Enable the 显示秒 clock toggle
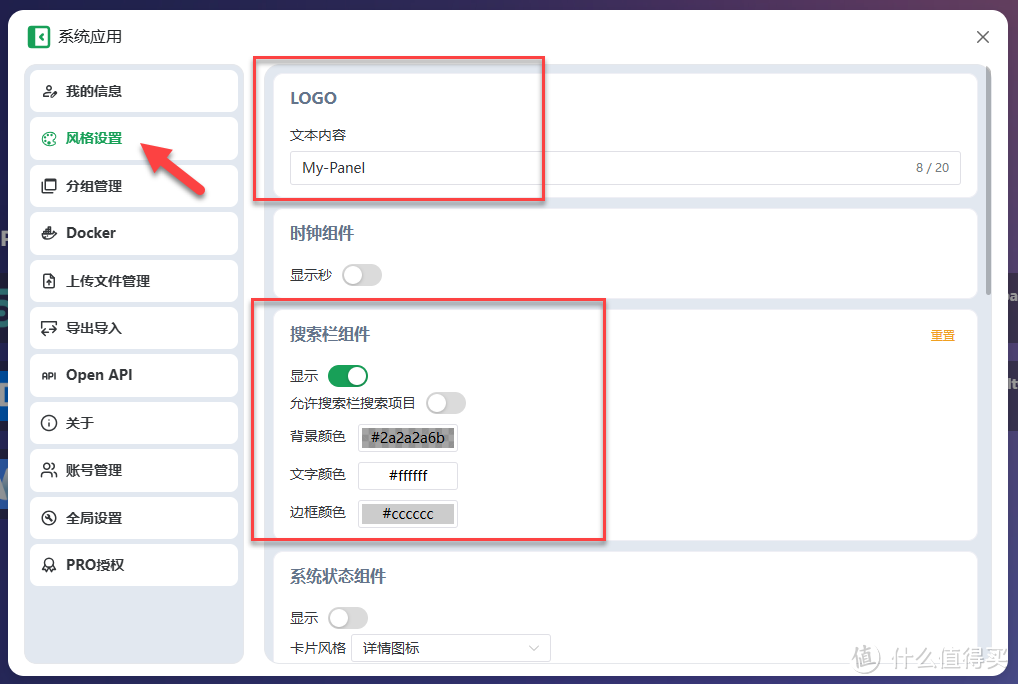This screenshot has width=1018, height=684. 362,275
